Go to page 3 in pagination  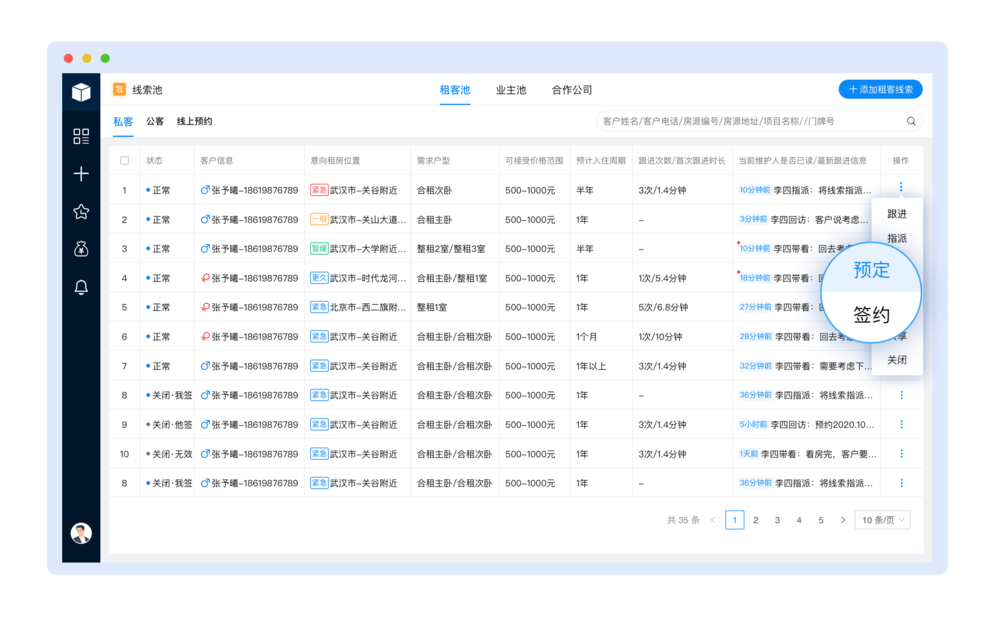tap(777, 520)
